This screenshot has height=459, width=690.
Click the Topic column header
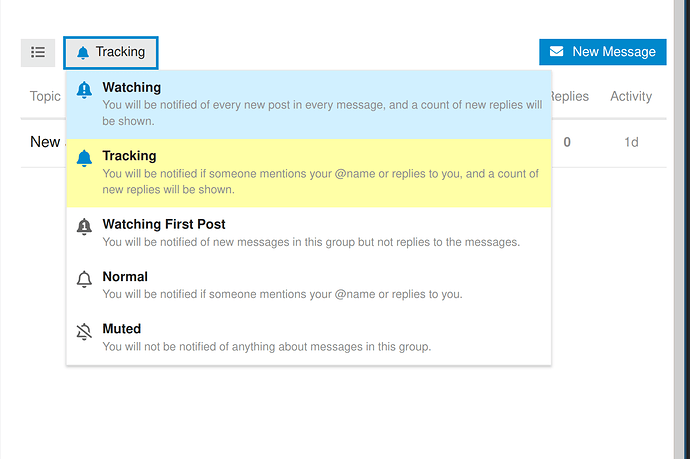click(45, 96)
